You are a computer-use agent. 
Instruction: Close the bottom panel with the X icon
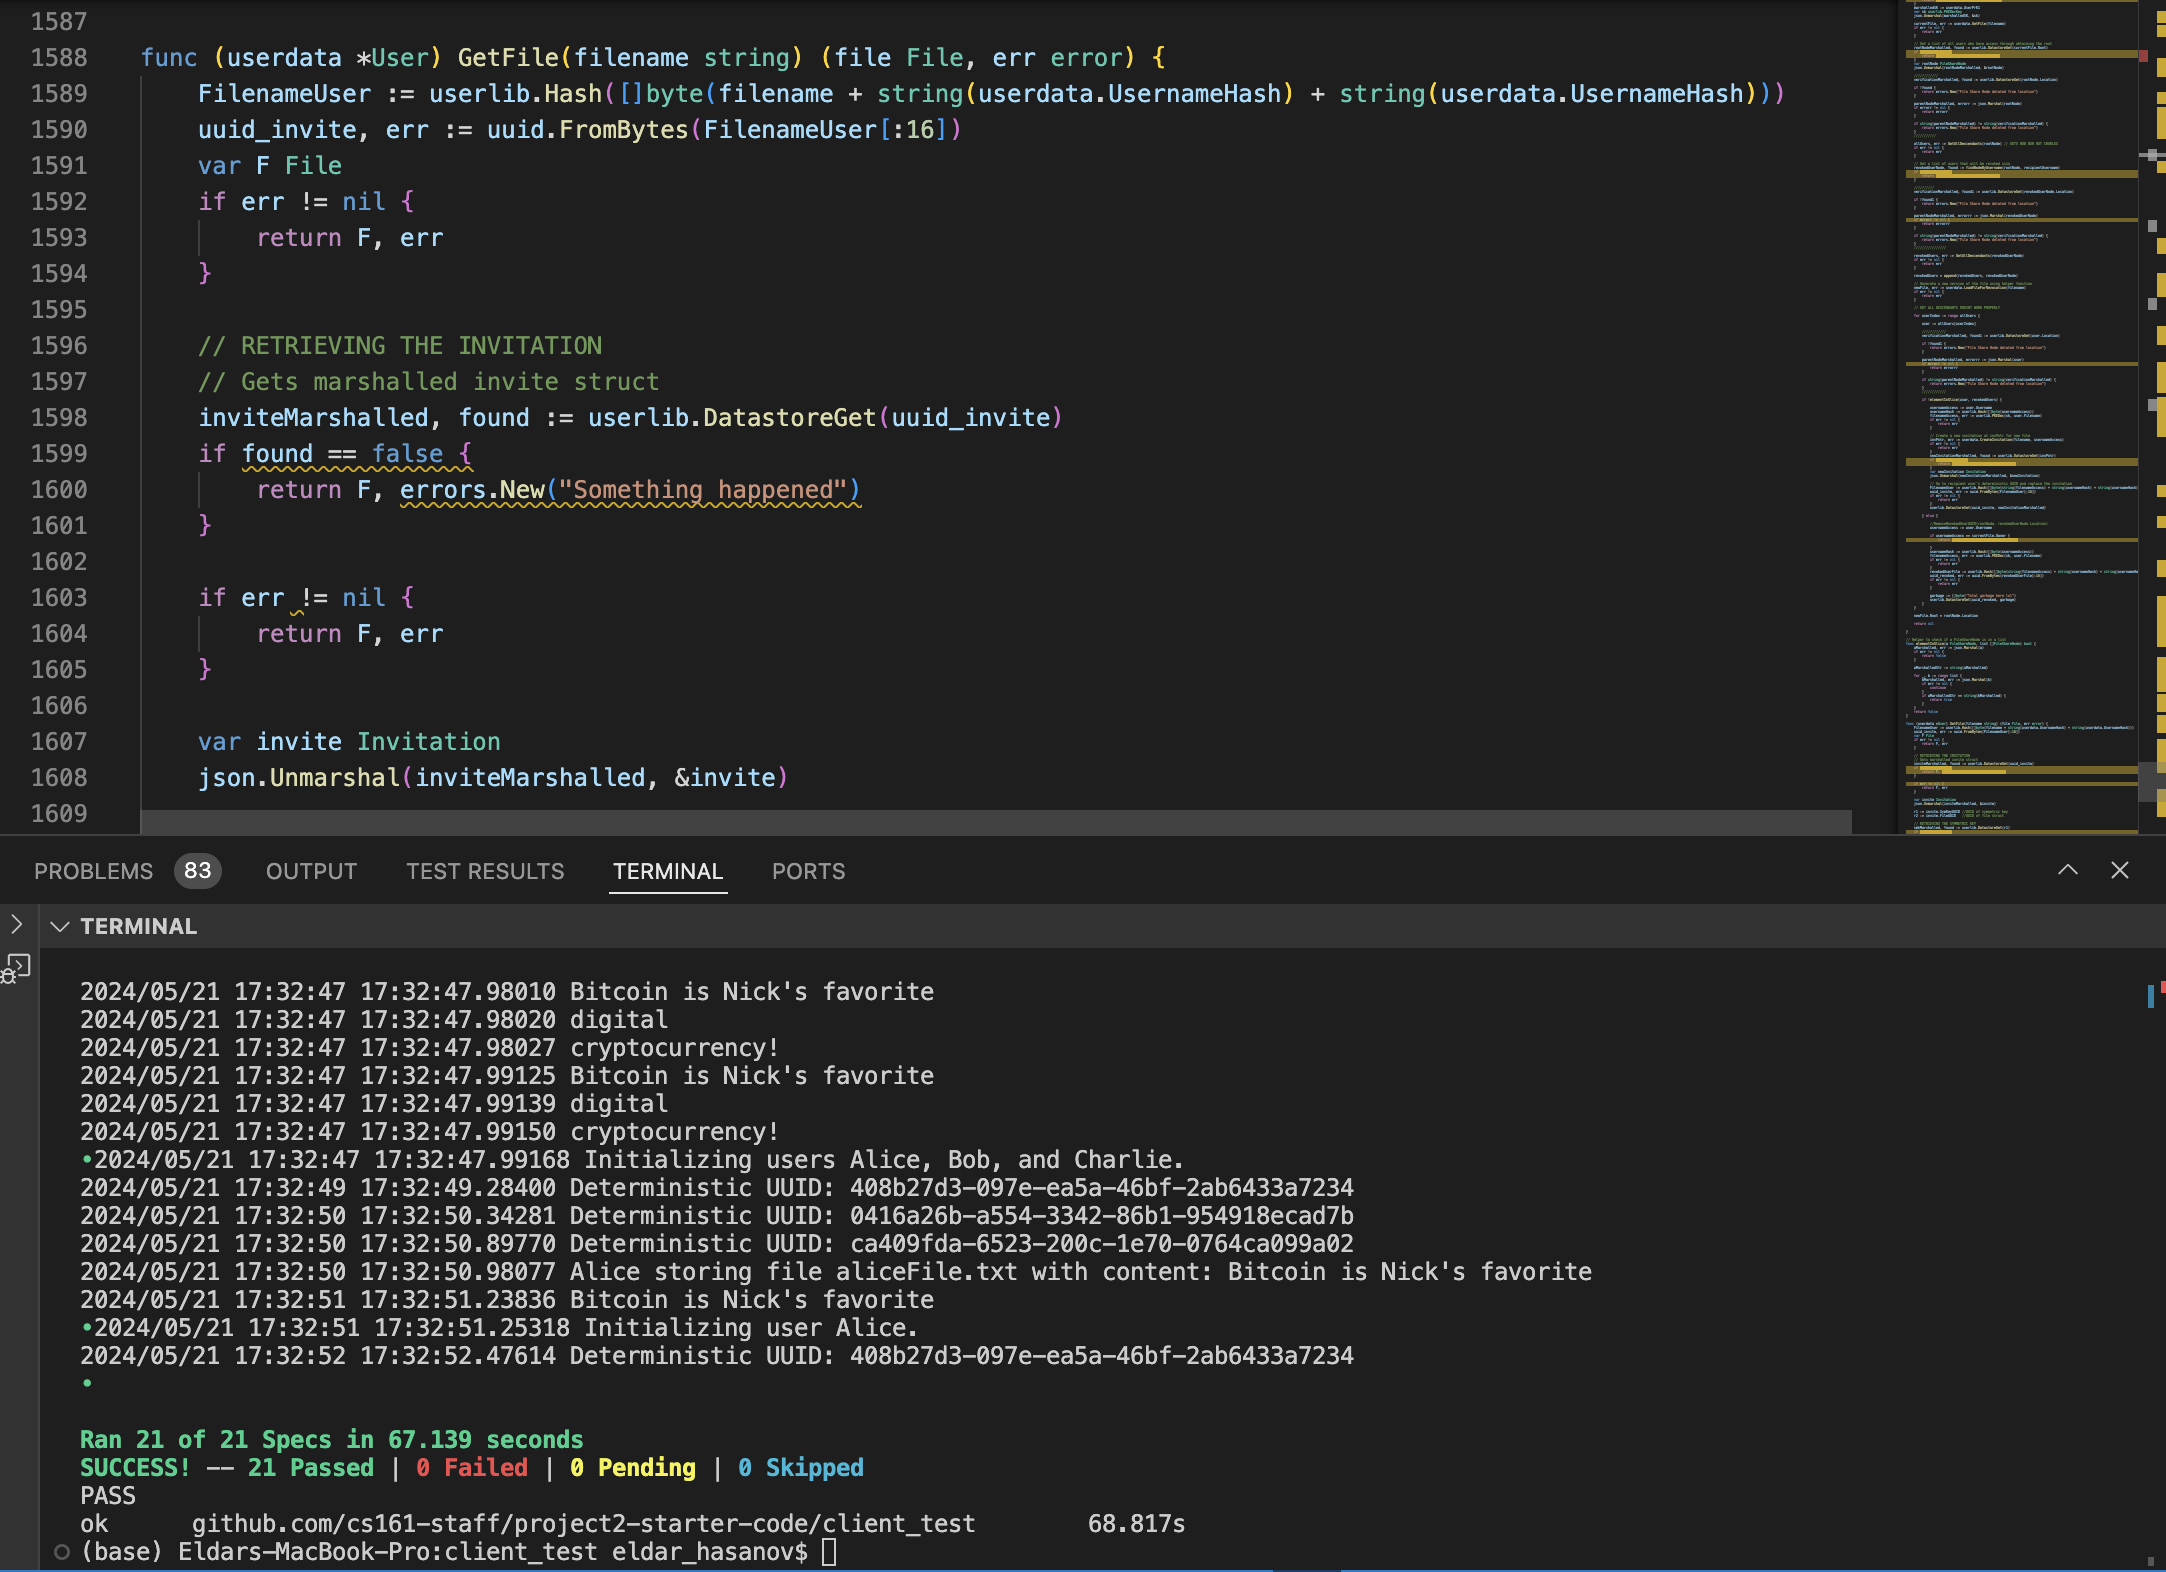[2119, 870]
